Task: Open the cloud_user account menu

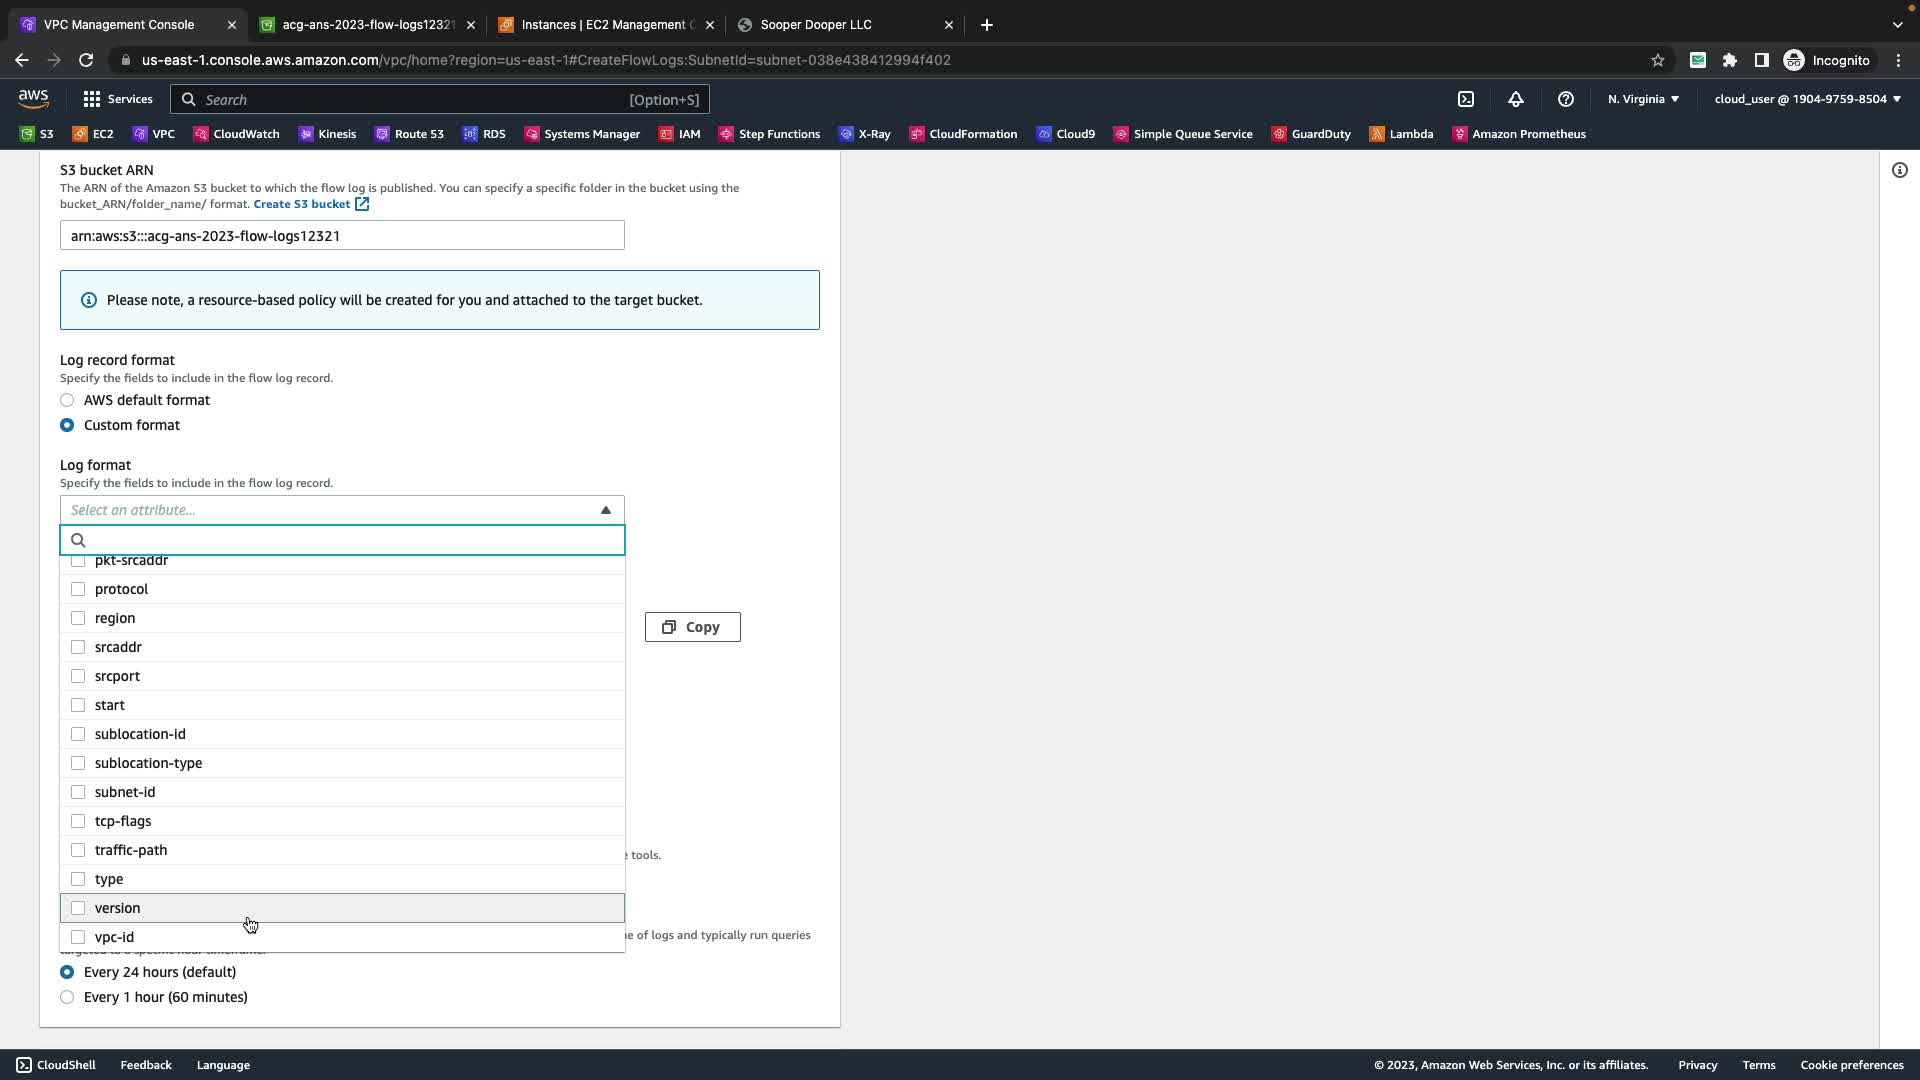Action: pos(1806,99)
